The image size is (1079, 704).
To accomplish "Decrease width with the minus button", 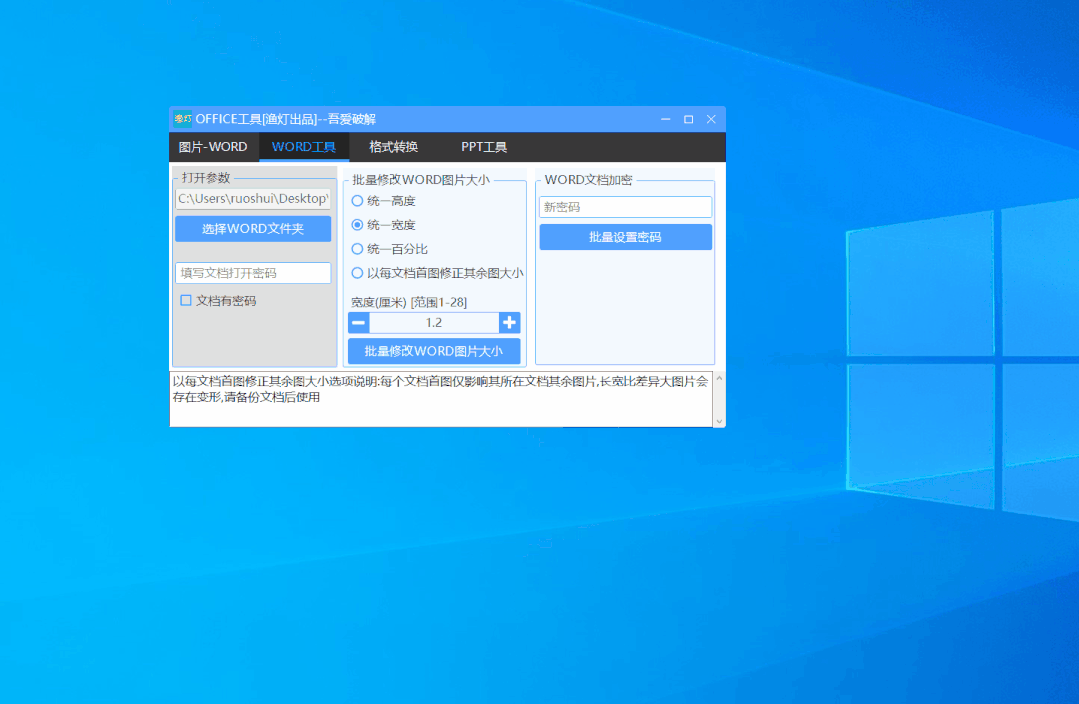I will (359, 323).
